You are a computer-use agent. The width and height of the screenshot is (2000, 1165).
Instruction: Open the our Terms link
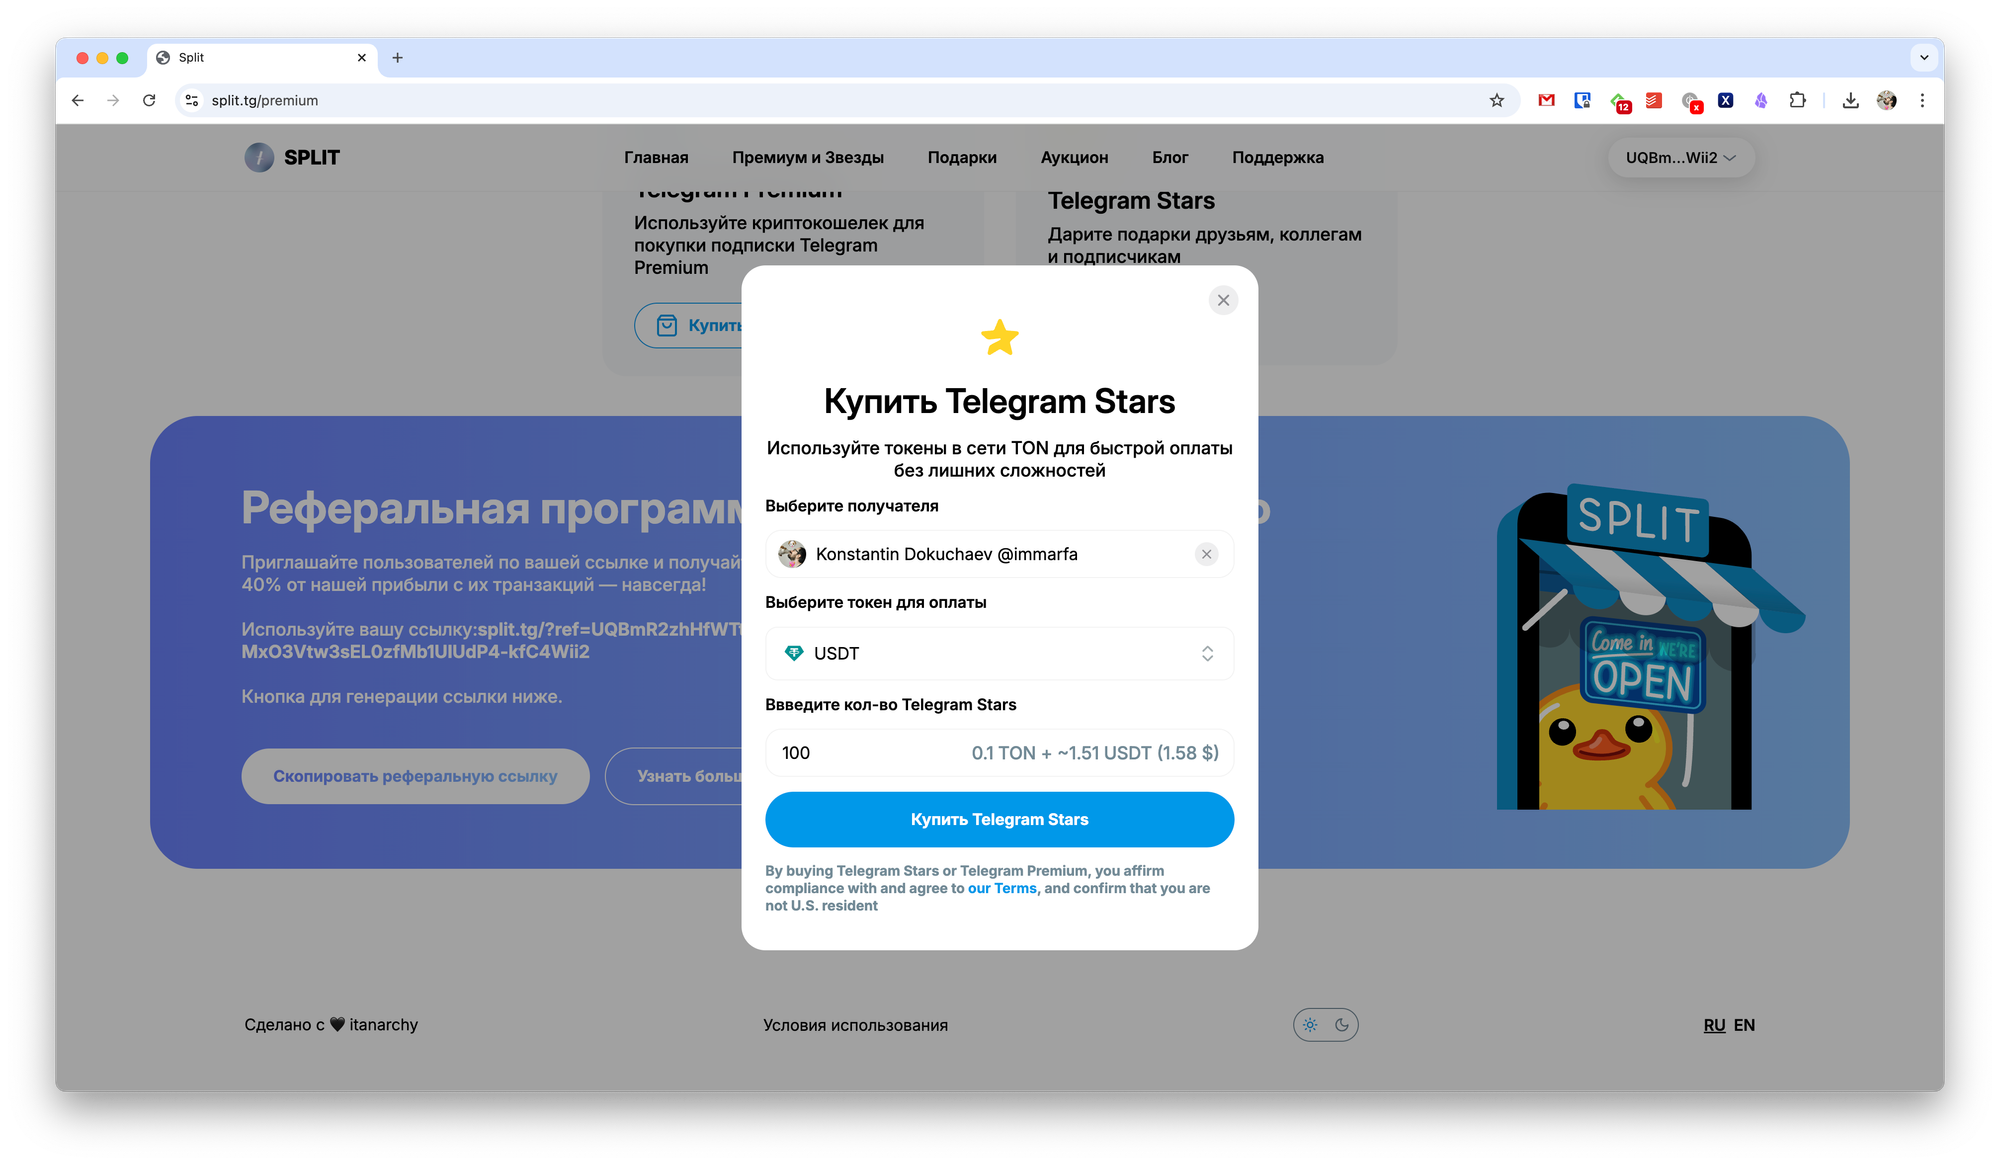point(1002,888)
